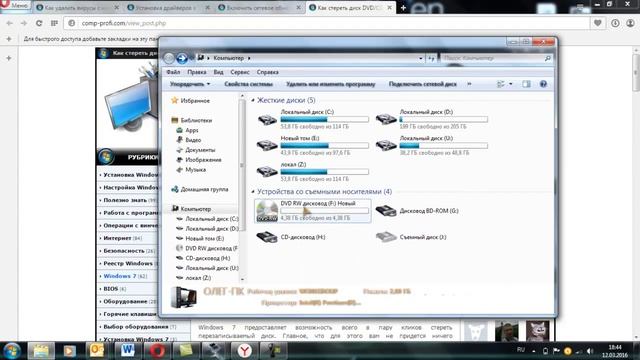
Task: Open BIOS rubric link on webpage
Action: [111, 289]
